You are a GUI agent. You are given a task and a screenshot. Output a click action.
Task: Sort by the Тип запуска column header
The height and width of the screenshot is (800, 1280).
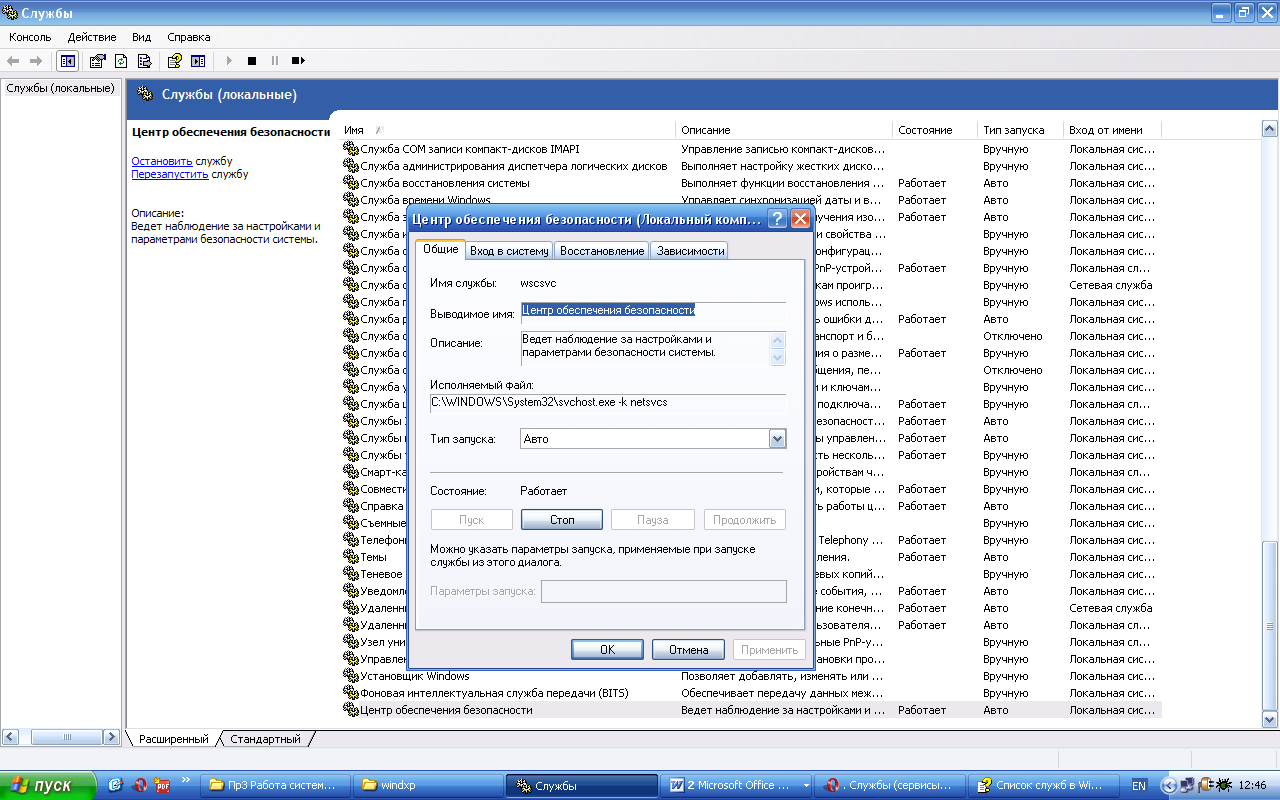(1021, 130)
